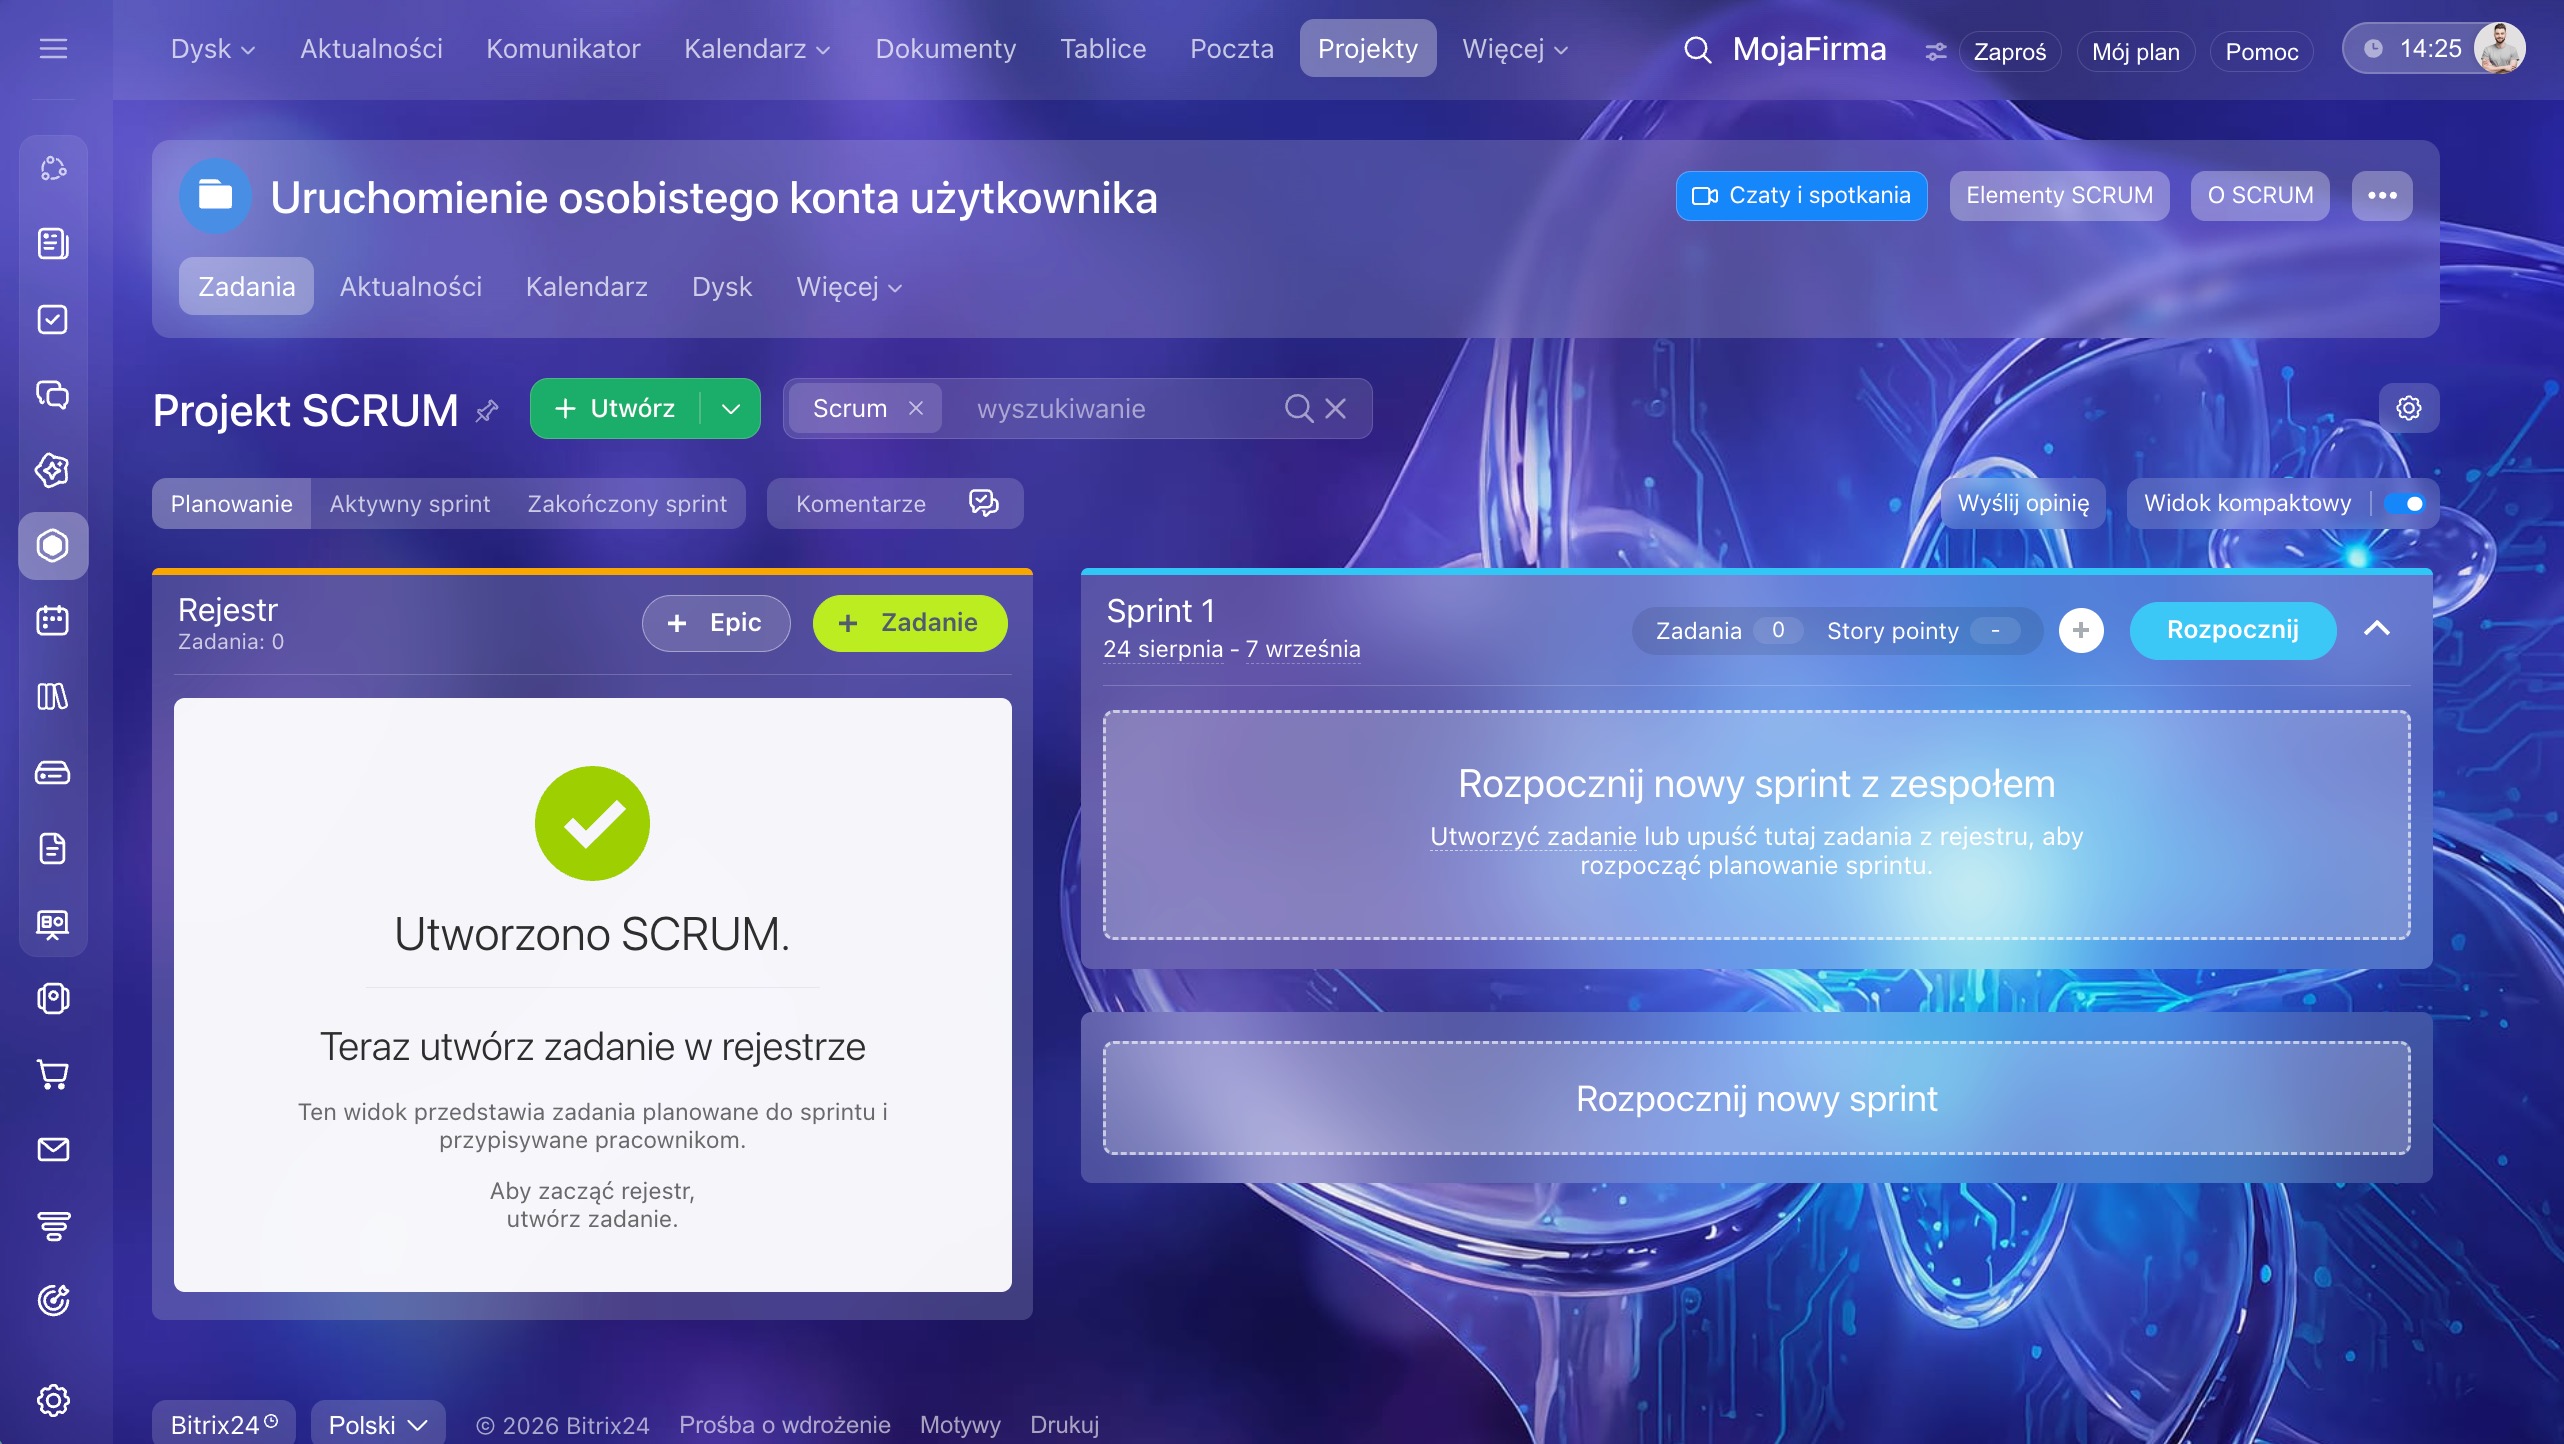Click the Zaproś button
Screen dimensions: 2564x1444
tap(2010, 51)
